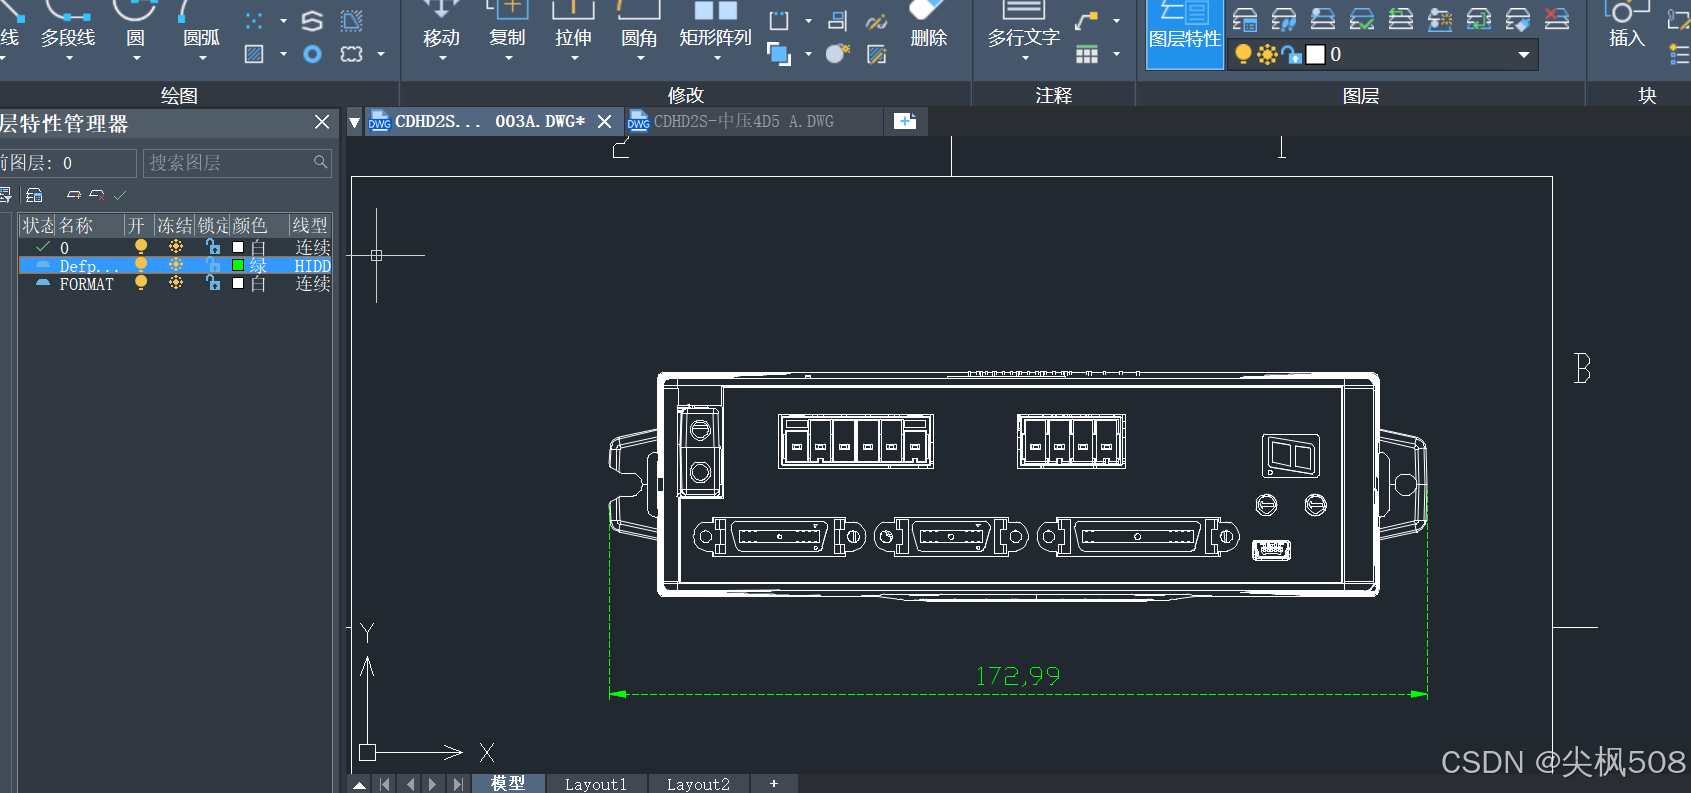Click the layer state manager icon in panel
The height and width of the screenshot is (793, 1691).
(34, 195)
